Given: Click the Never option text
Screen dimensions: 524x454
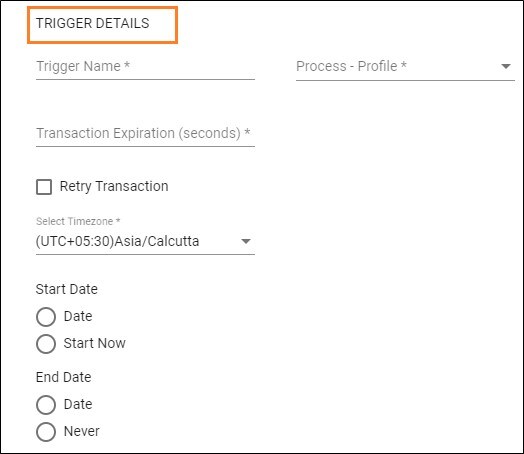Looking at the screenshot, I should (82, 431).
